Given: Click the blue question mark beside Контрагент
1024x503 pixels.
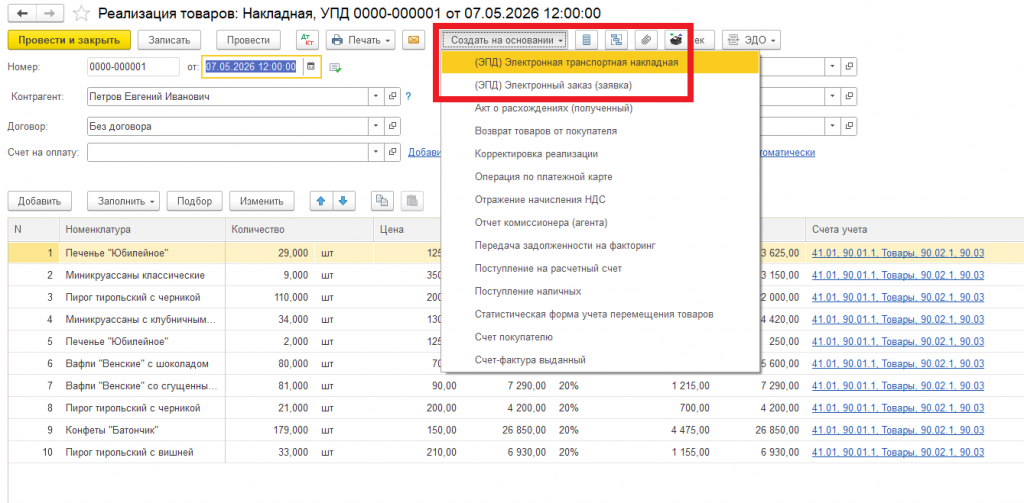Looking at the screenshot, I should coord(408,97).
